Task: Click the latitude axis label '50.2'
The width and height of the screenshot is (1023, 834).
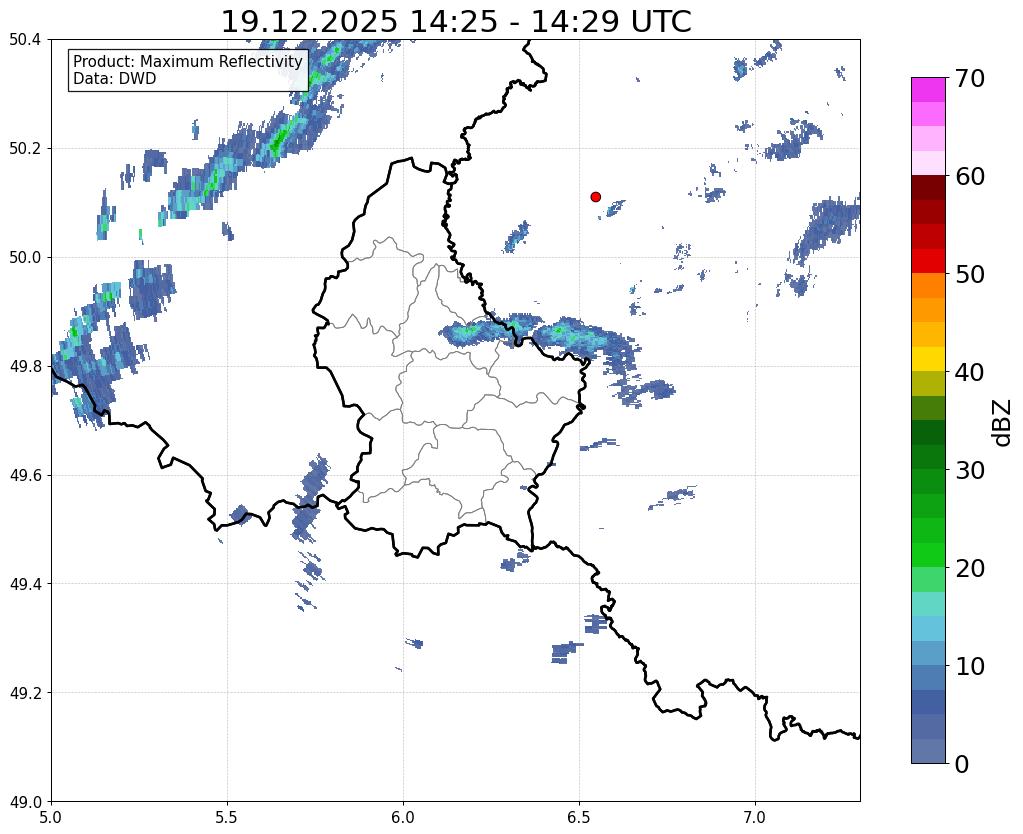Action: (25, 149)
